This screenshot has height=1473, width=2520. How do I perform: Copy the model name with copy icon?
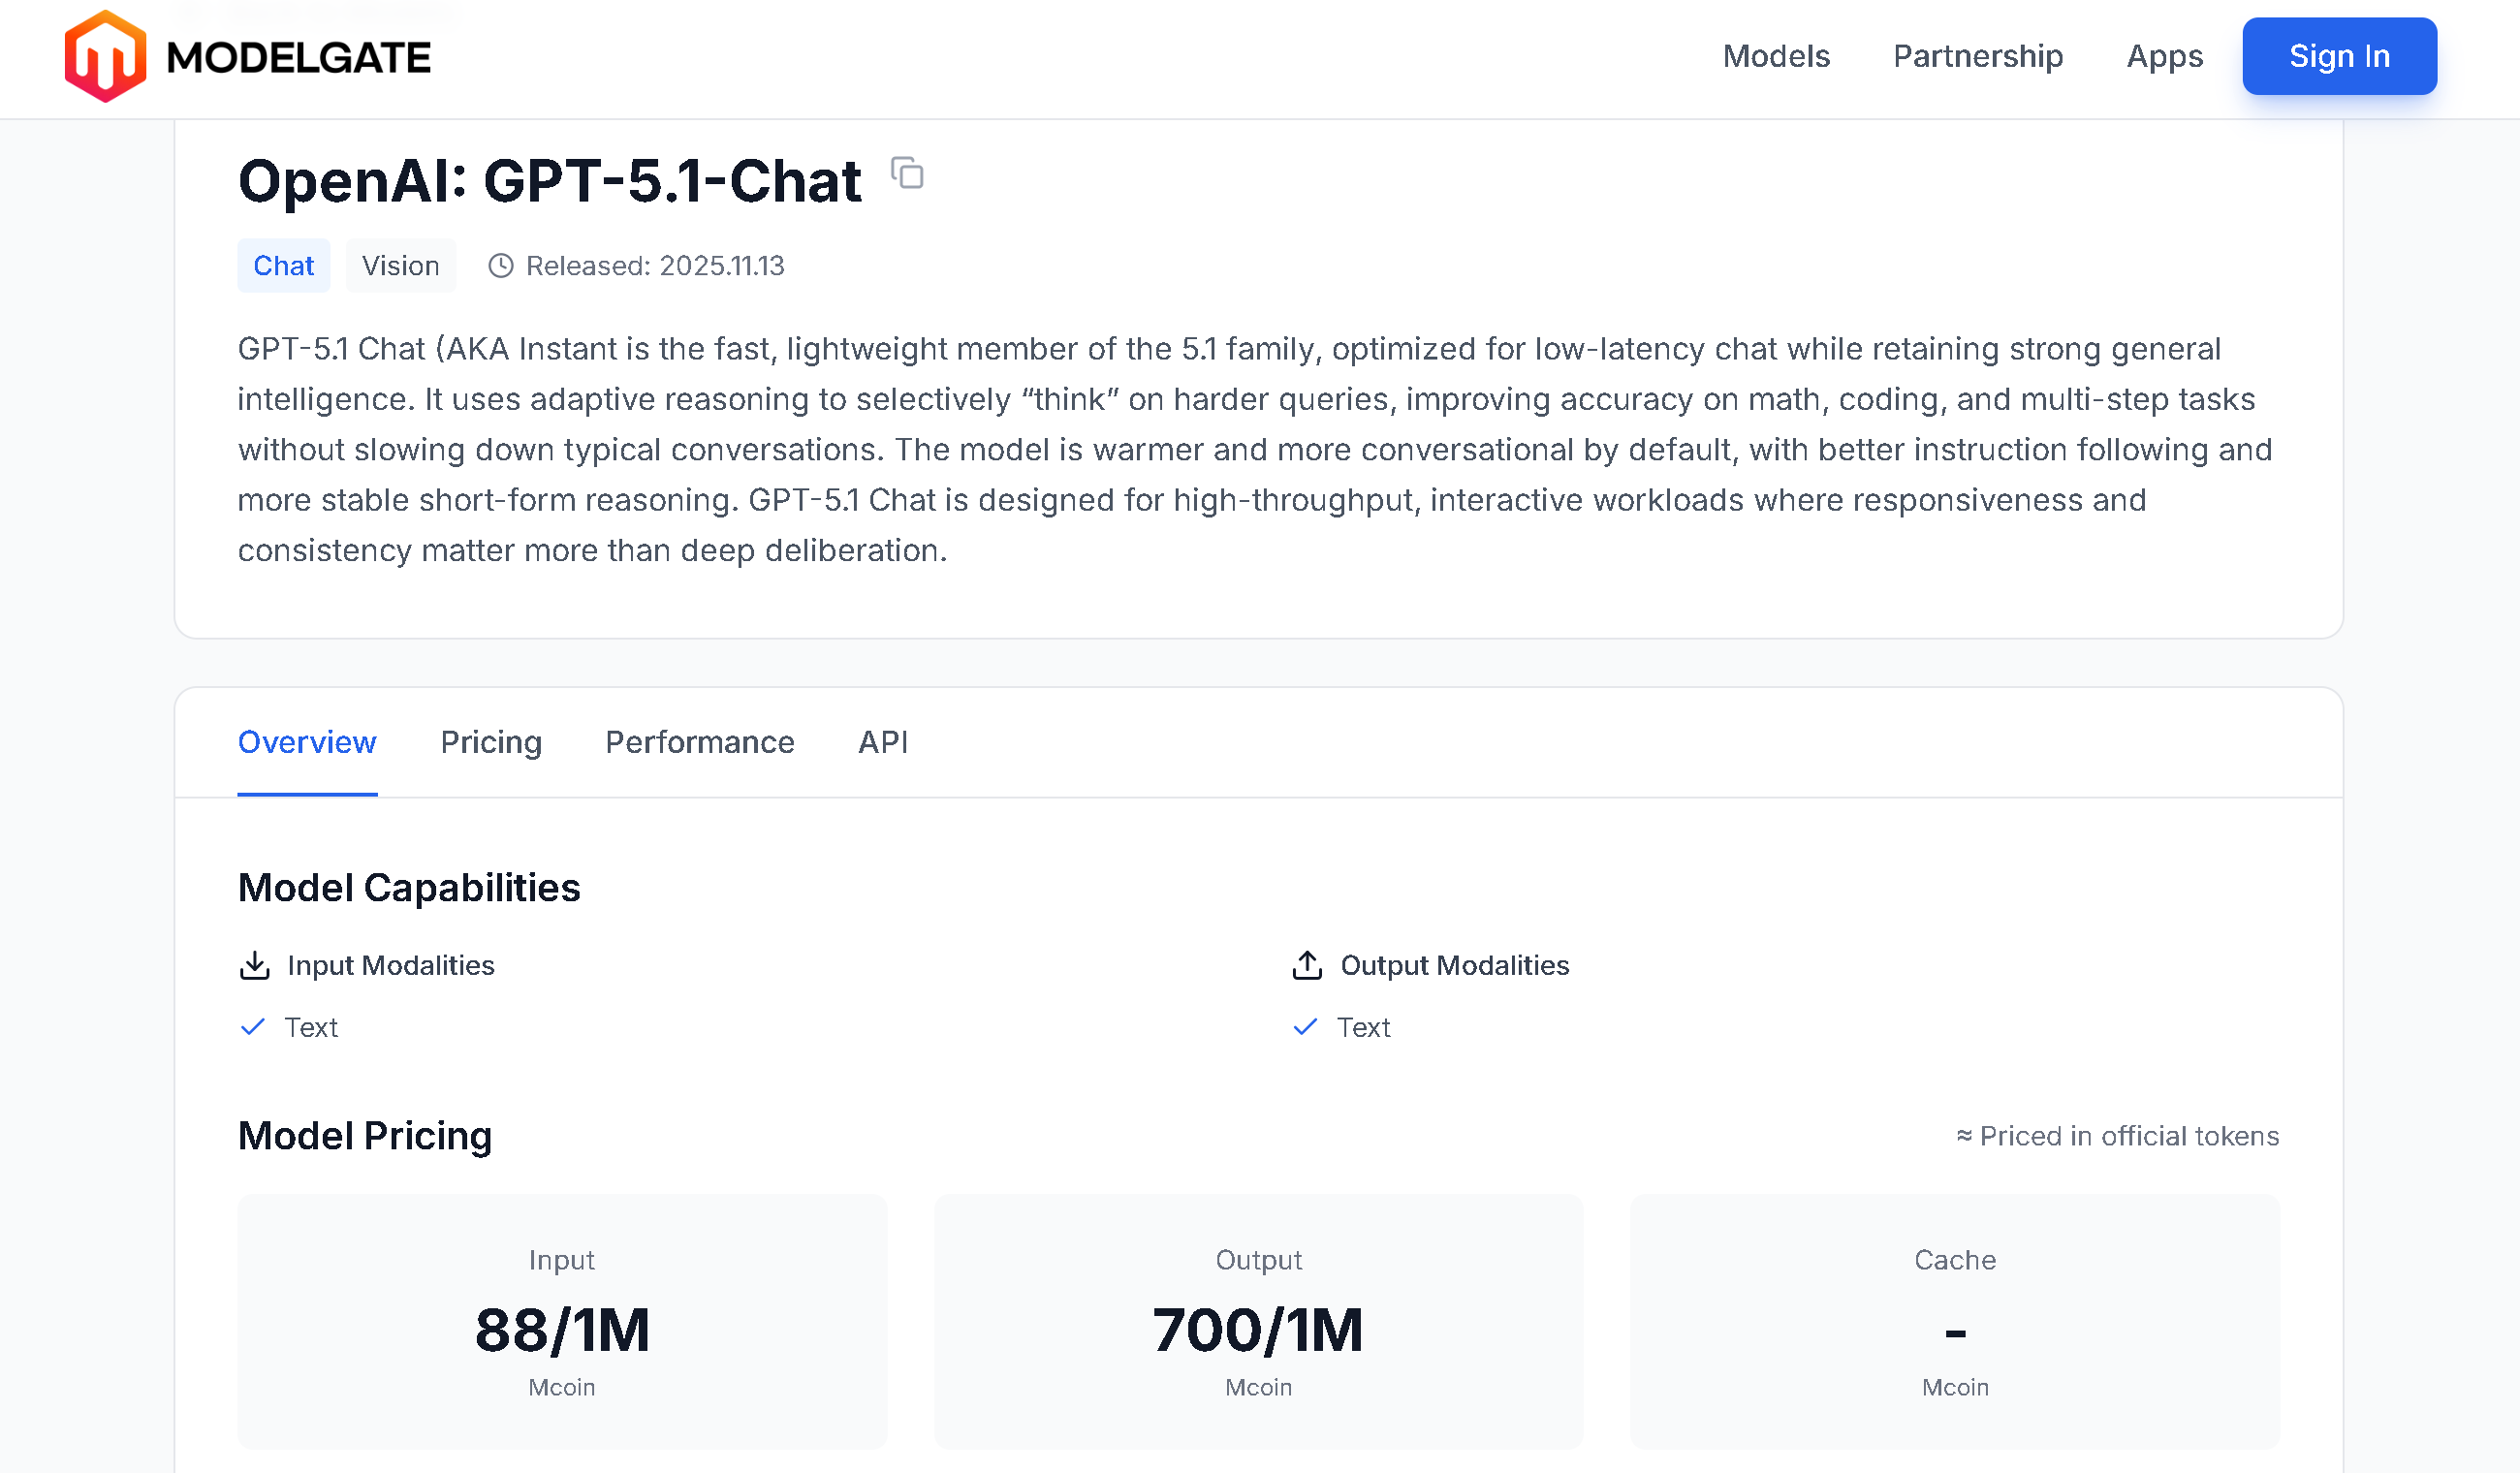click(x=907, y=174)
